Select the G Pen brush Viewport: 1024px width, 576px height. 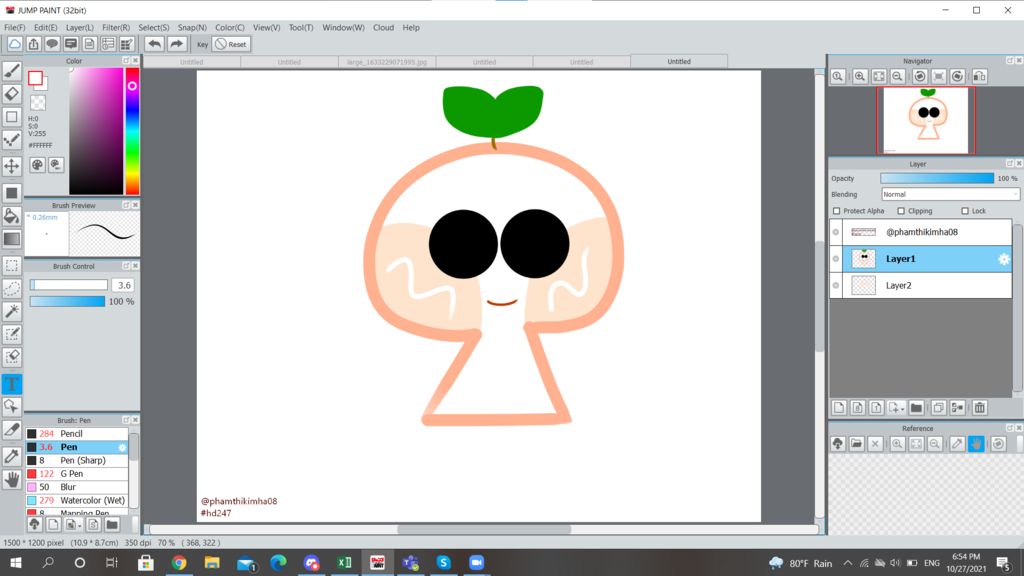tap(77, 473)
